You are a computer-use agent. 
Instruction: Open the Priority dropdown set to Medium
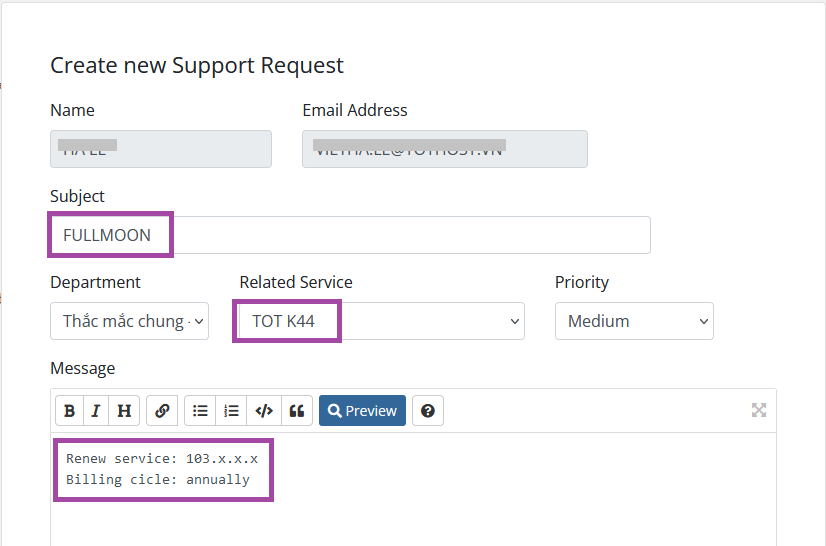(633, 321)
